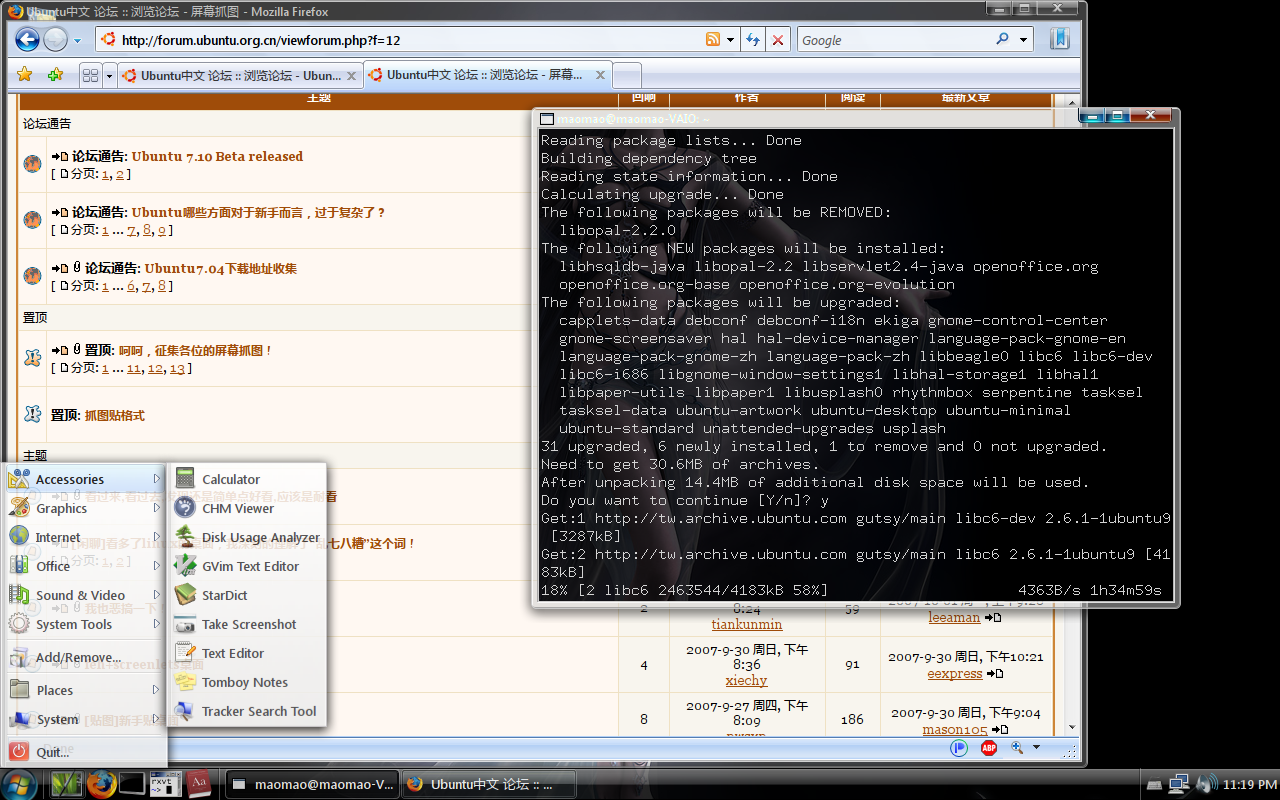Click the search magnifier icon
Image resolution: width=1280 pixels, height=800 pixels.
click(1003, 40)
